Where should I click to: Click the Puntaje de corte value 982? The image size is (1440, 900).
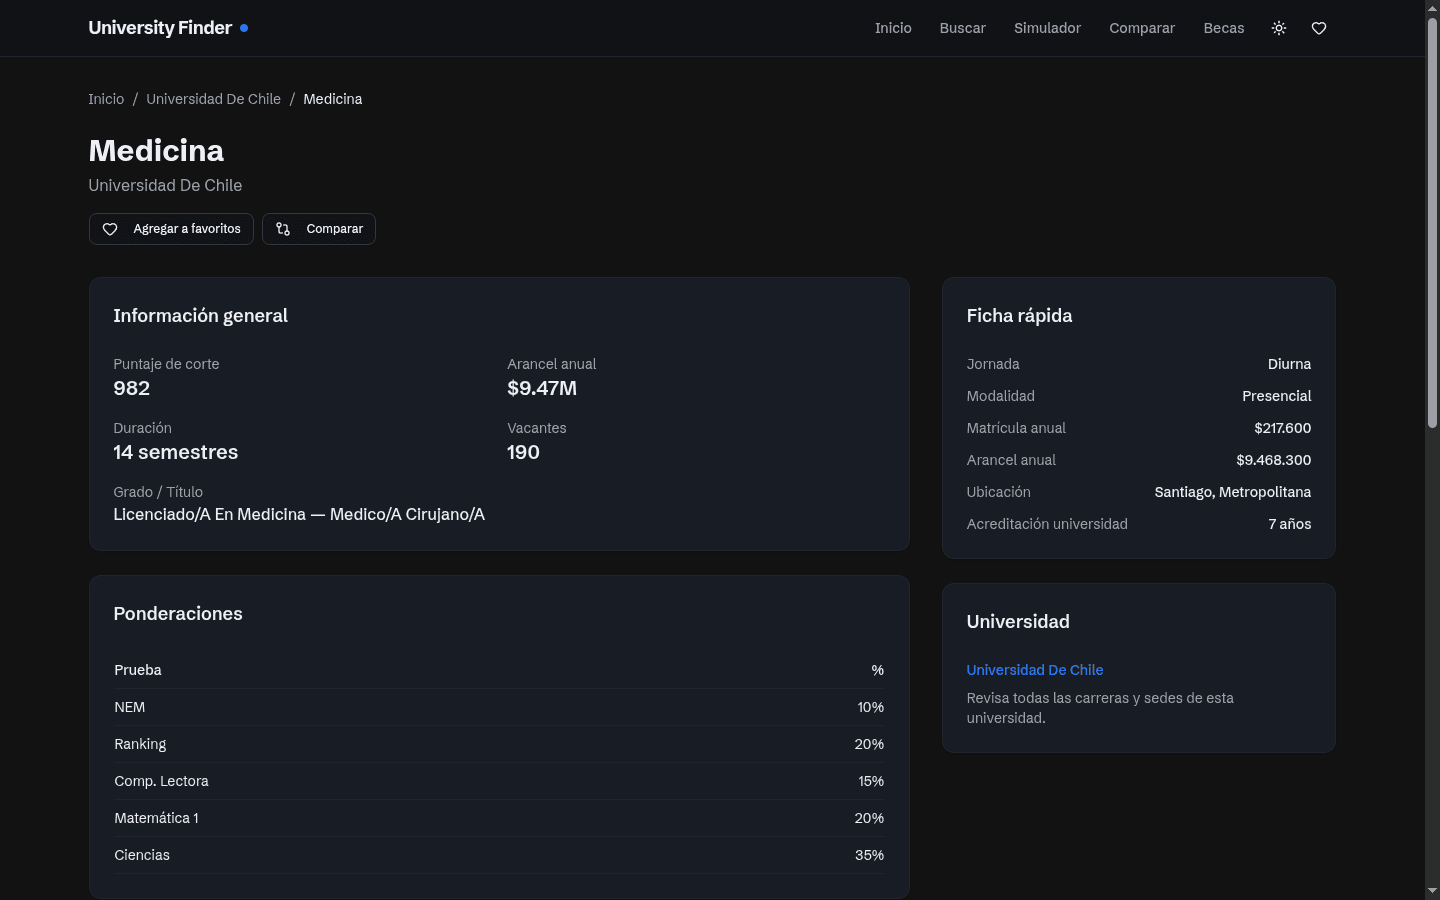(x=132, y=388)
